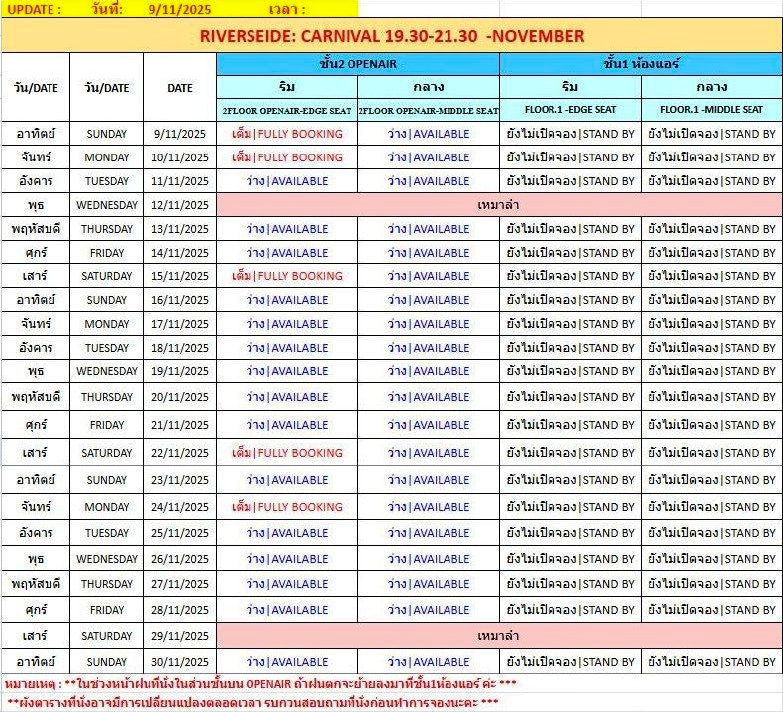Image resolution: width=783 pixels, height=712 pixels.
Task: Click the FLOOR.1 -EDGE SEAT column header
Action: pyautogui.click(x=570, y=110)
